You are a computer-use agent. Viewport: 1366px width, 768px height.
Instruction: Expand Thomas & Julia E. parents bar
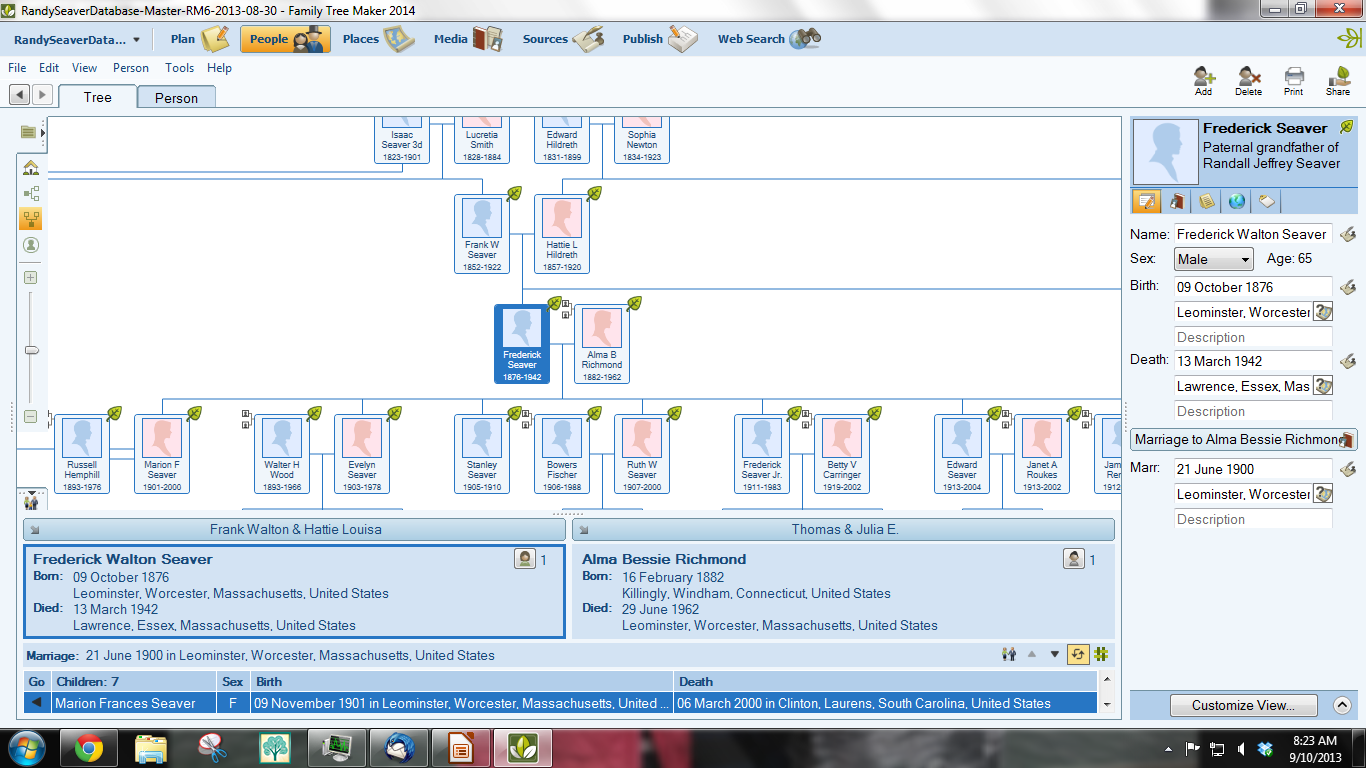coord(843,529)
